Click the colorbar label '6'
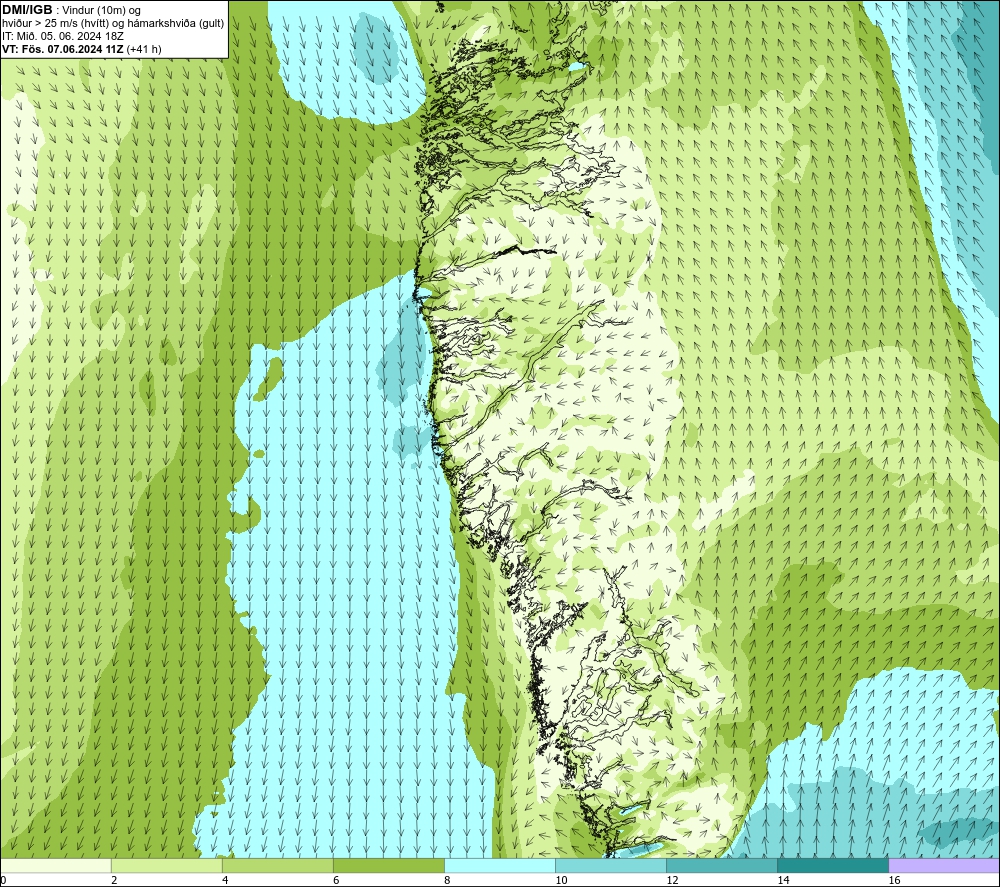Screen dimensions: 1000x887 point(336,881)
